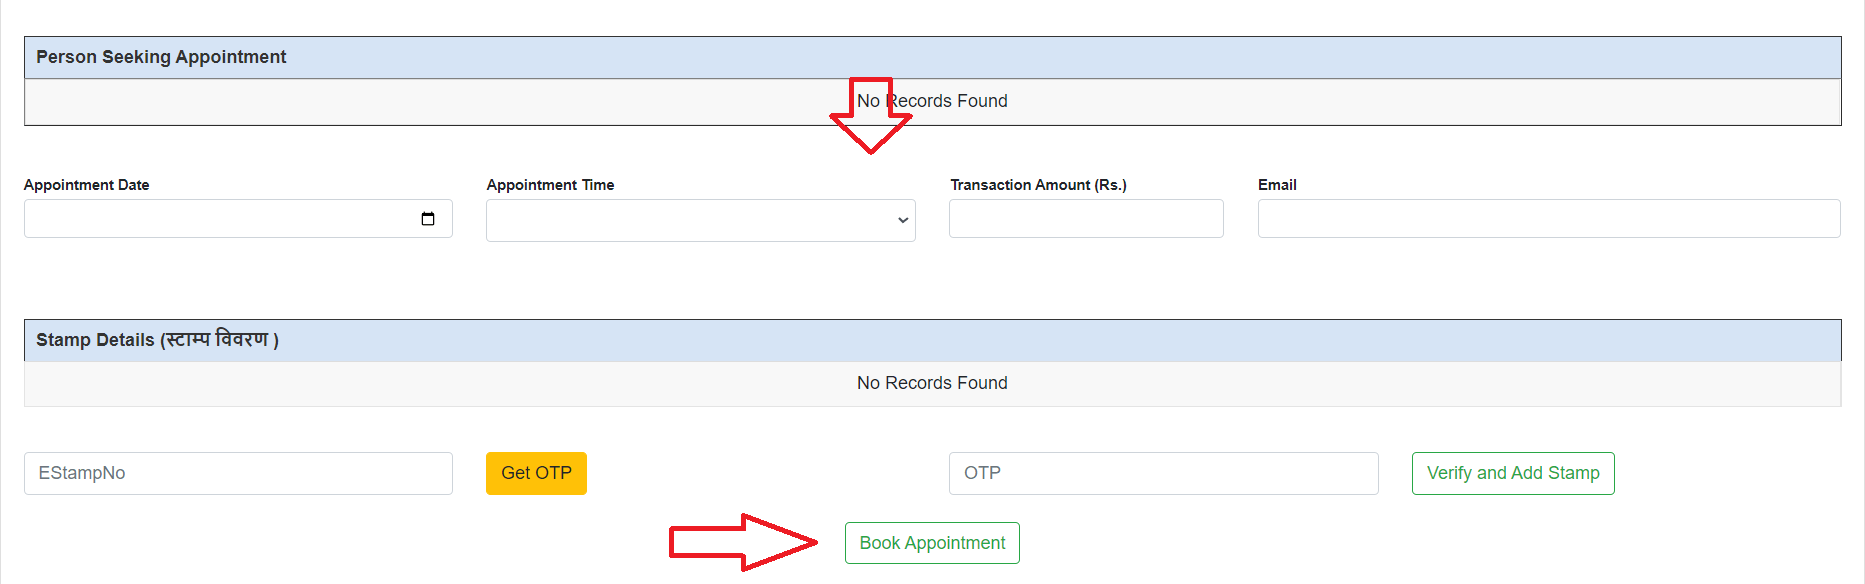The image size is (1865, 584).
Task: Click No Records Found under Person Seeking Appointment
Action: coord(945,101)
